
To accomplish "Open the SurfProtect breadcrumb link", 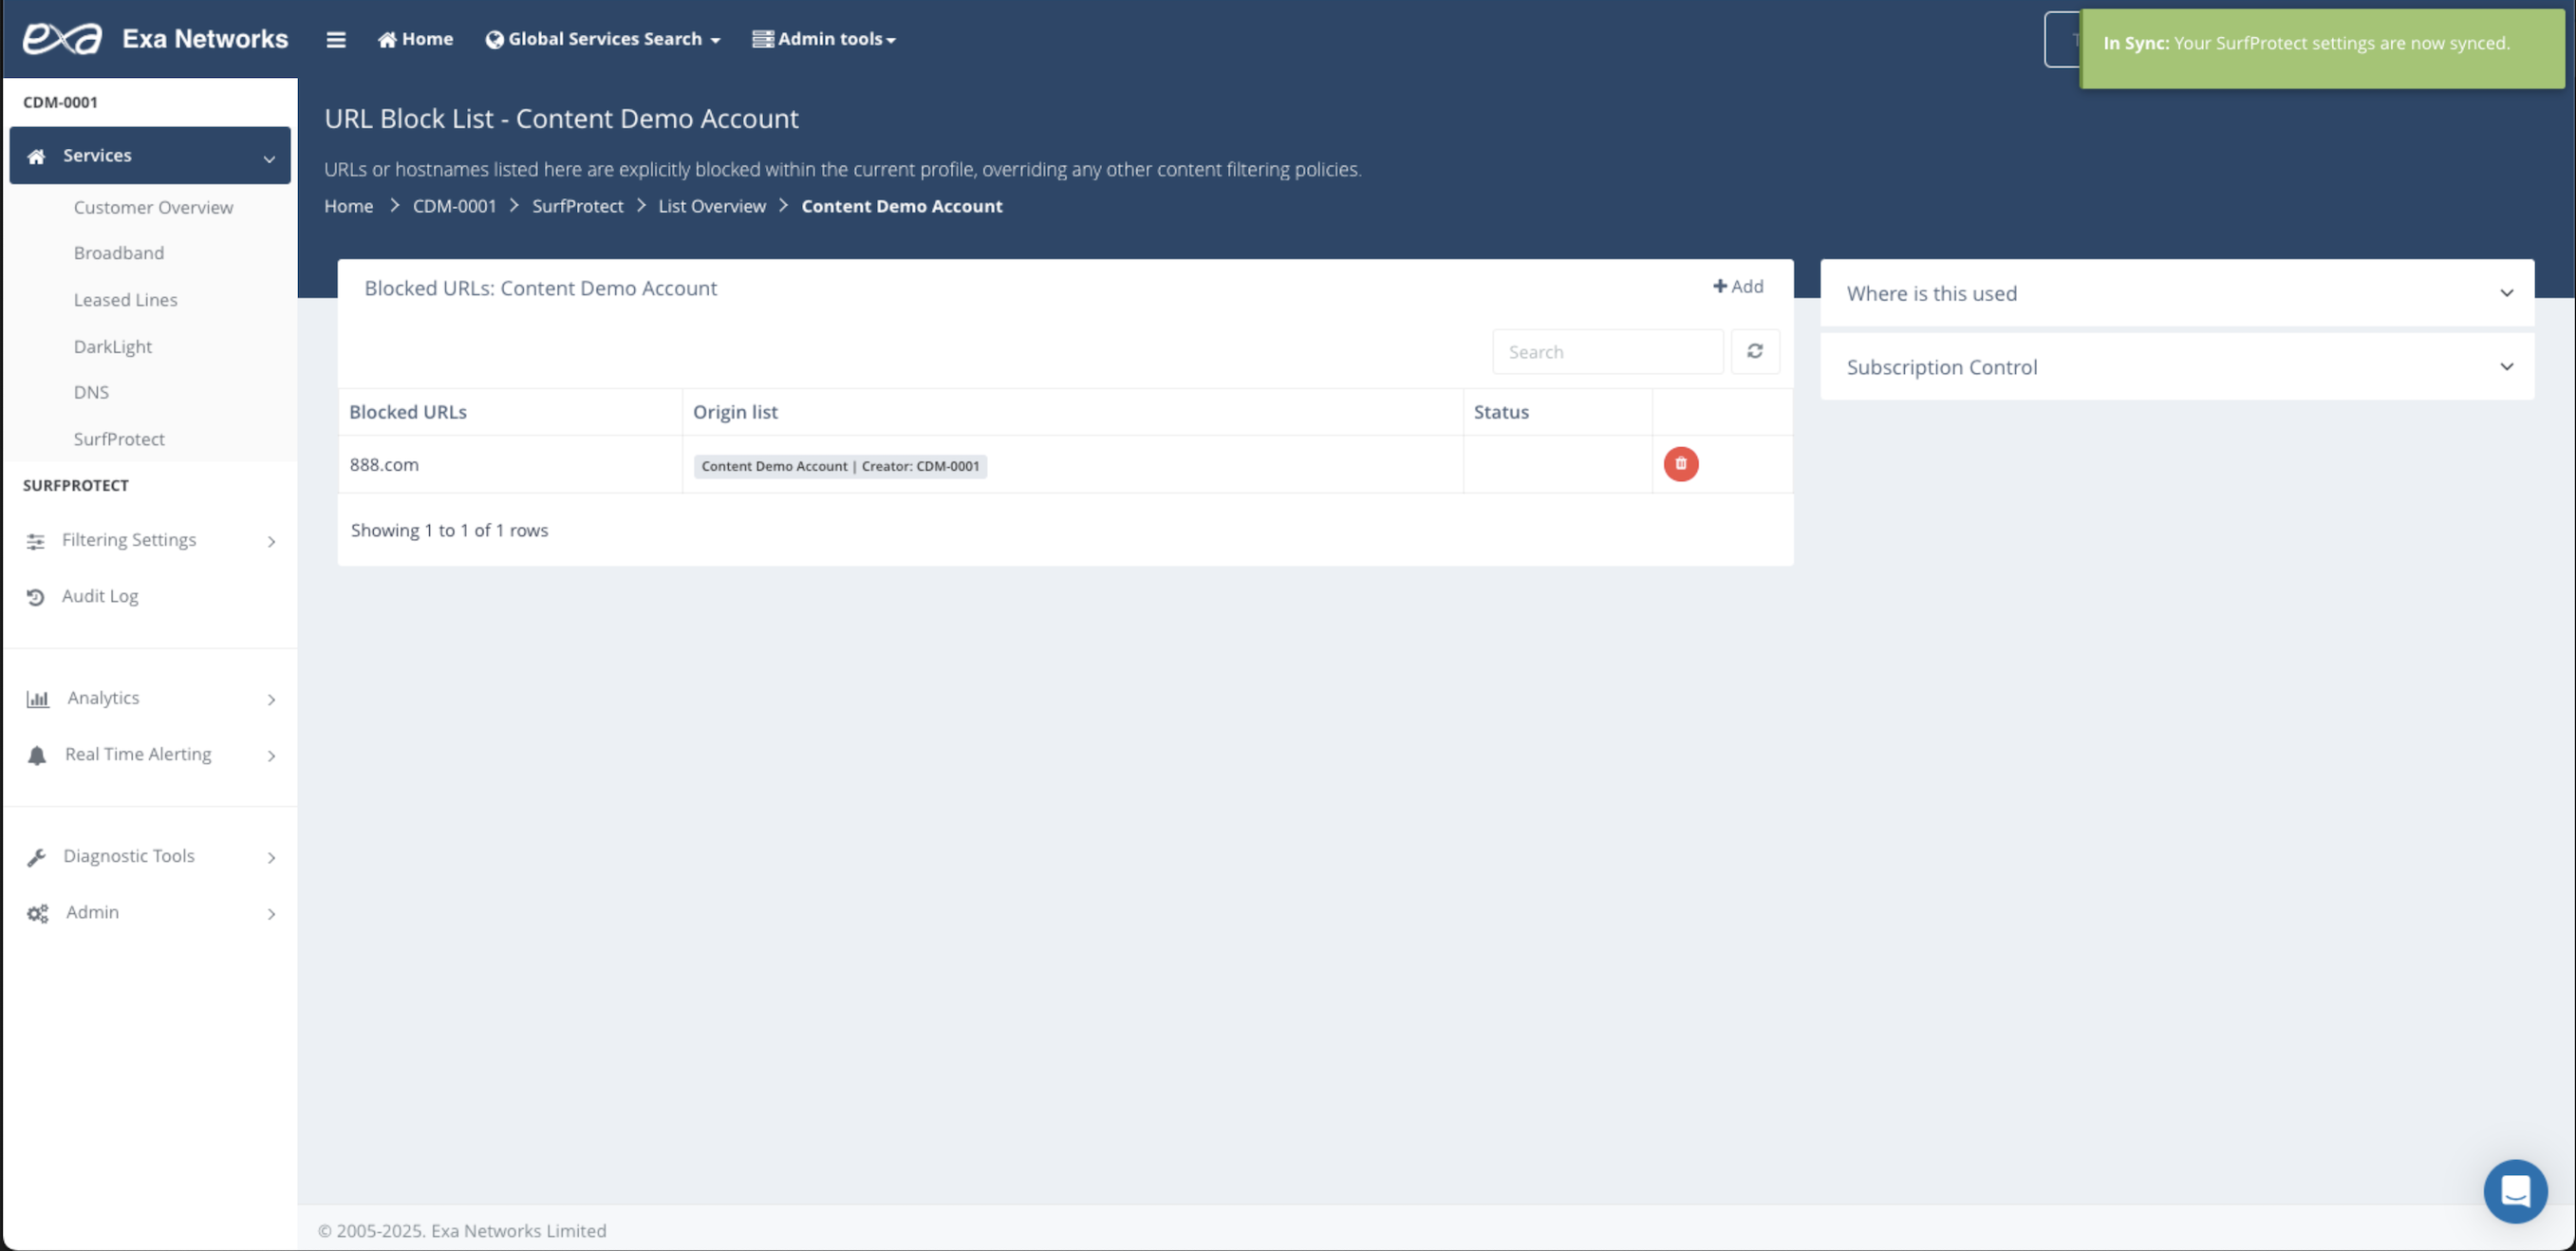I will pyautogui.click(x=577, y=206).
